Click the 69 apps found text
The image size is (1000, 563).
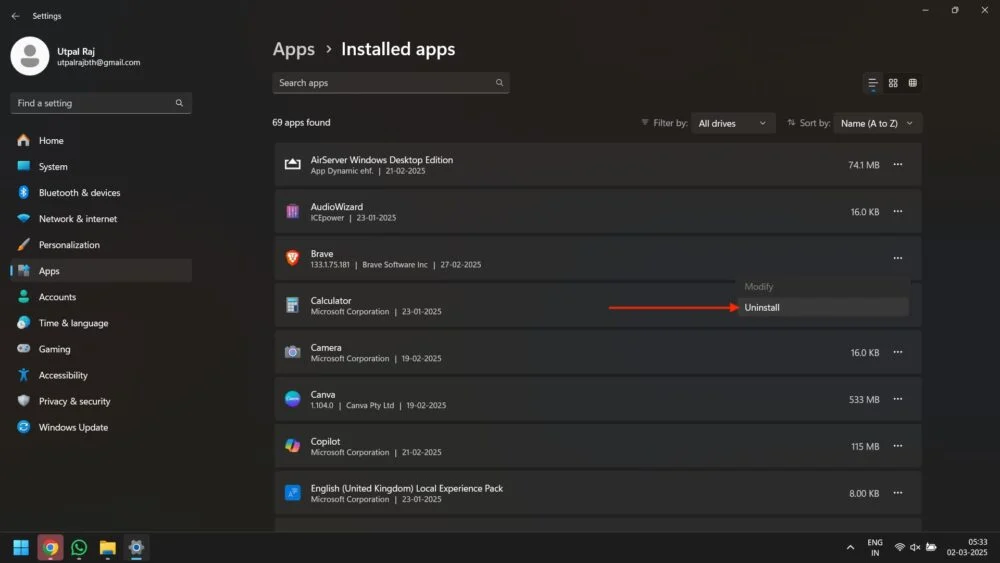(x=301, y=122)
